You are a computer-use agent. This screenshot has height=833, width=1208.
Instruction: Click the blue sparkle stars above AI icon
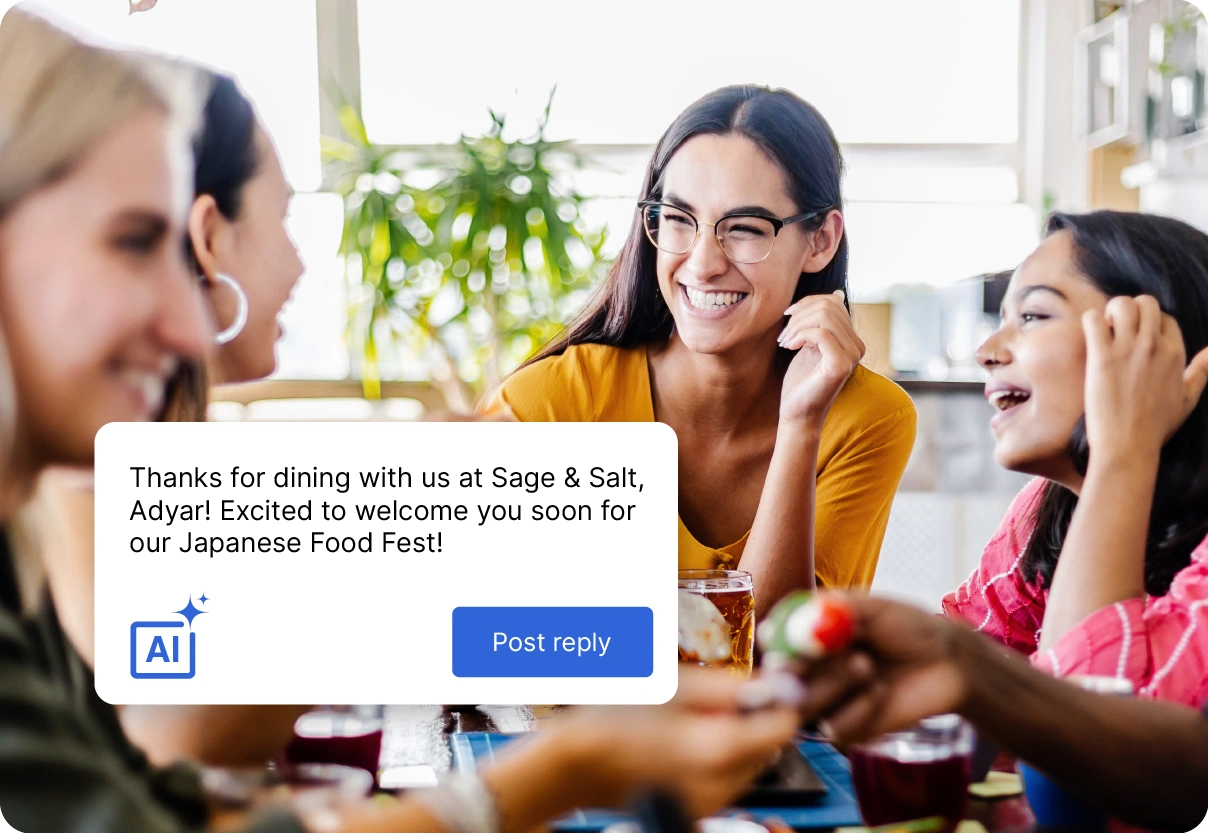pyautogui.click(x=192, y=609)
